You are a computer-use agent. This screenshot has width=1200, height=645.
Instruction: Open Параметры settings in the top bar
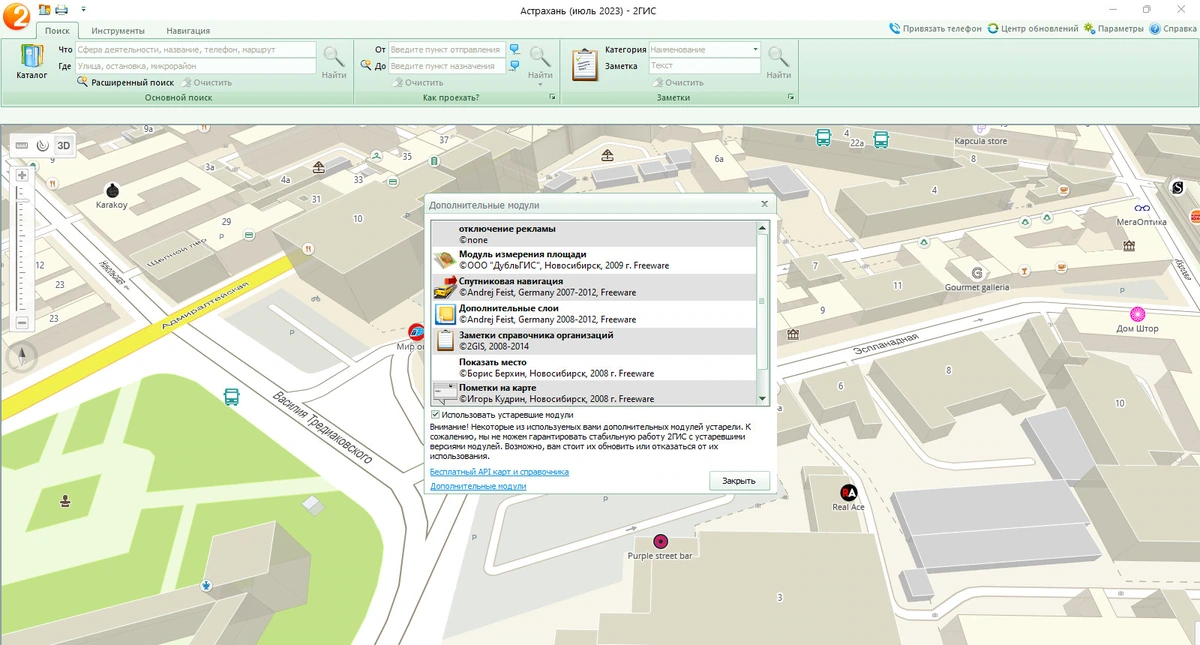[x=1113, y=29]
